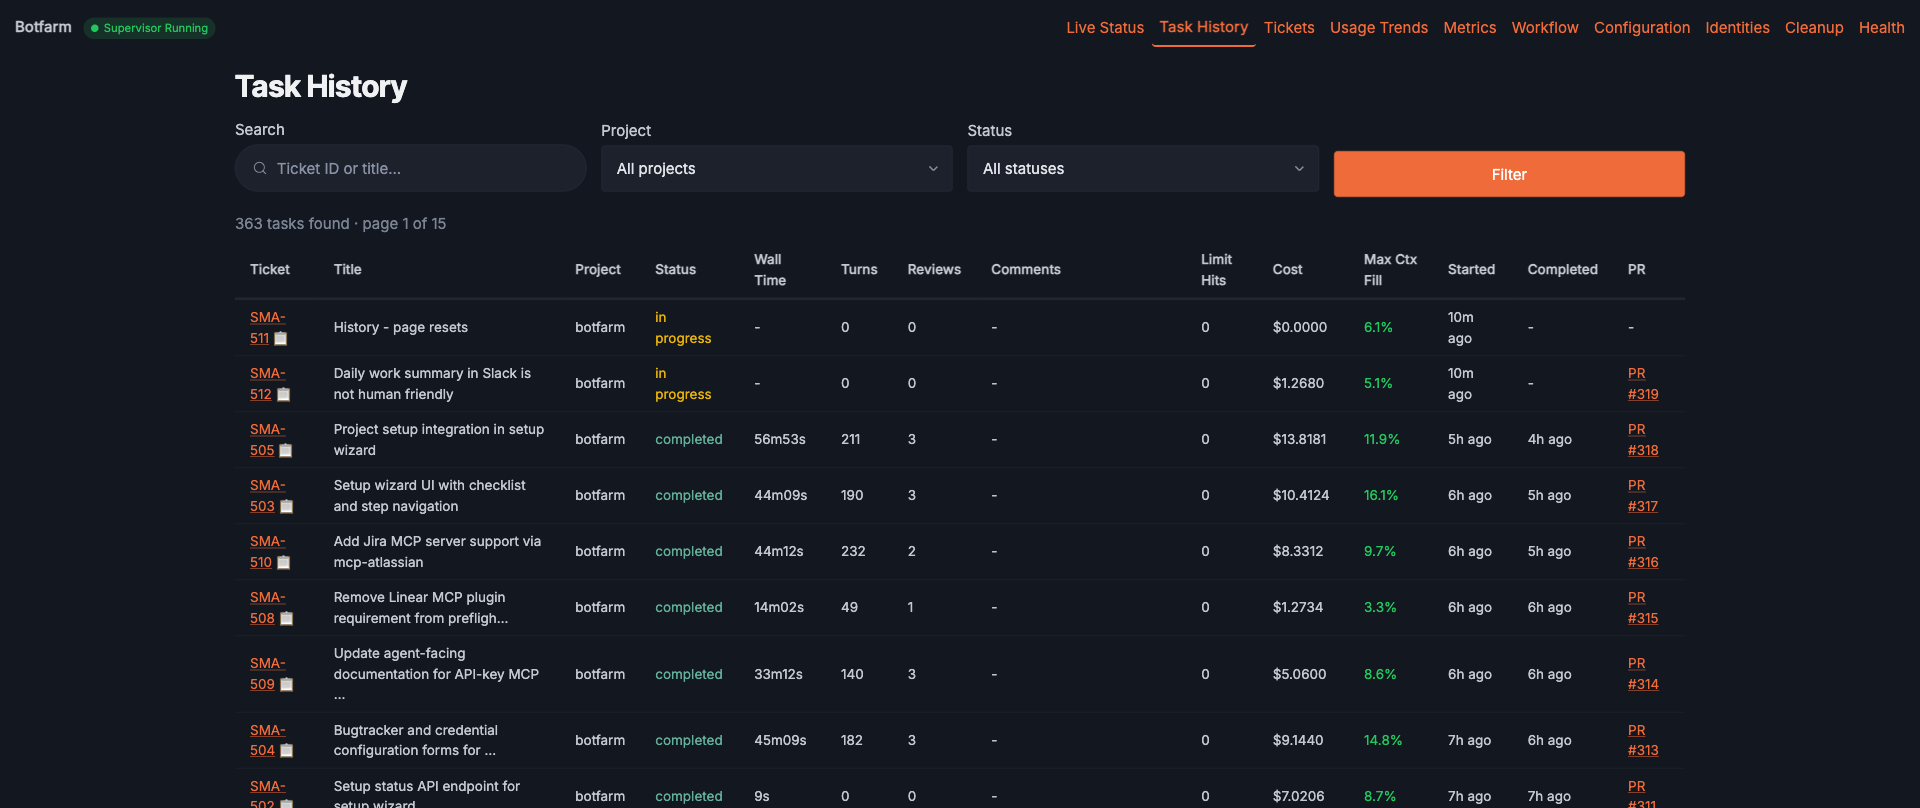The height and width of the screenshot is (808, 1920).
Task: Open the All statuses dropdown
Action: tap(1143, 169)
